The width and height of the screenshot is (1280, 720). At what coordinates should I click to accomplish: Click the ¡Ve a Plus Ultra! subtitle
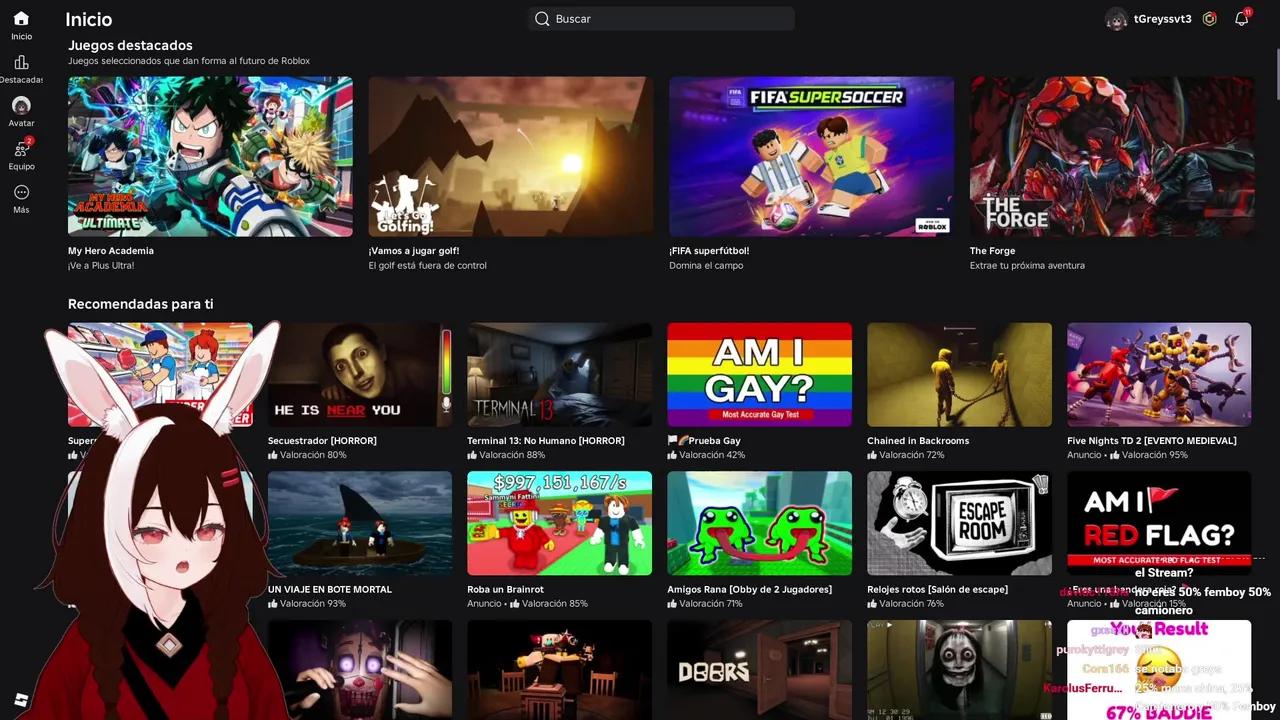point(101,266)
